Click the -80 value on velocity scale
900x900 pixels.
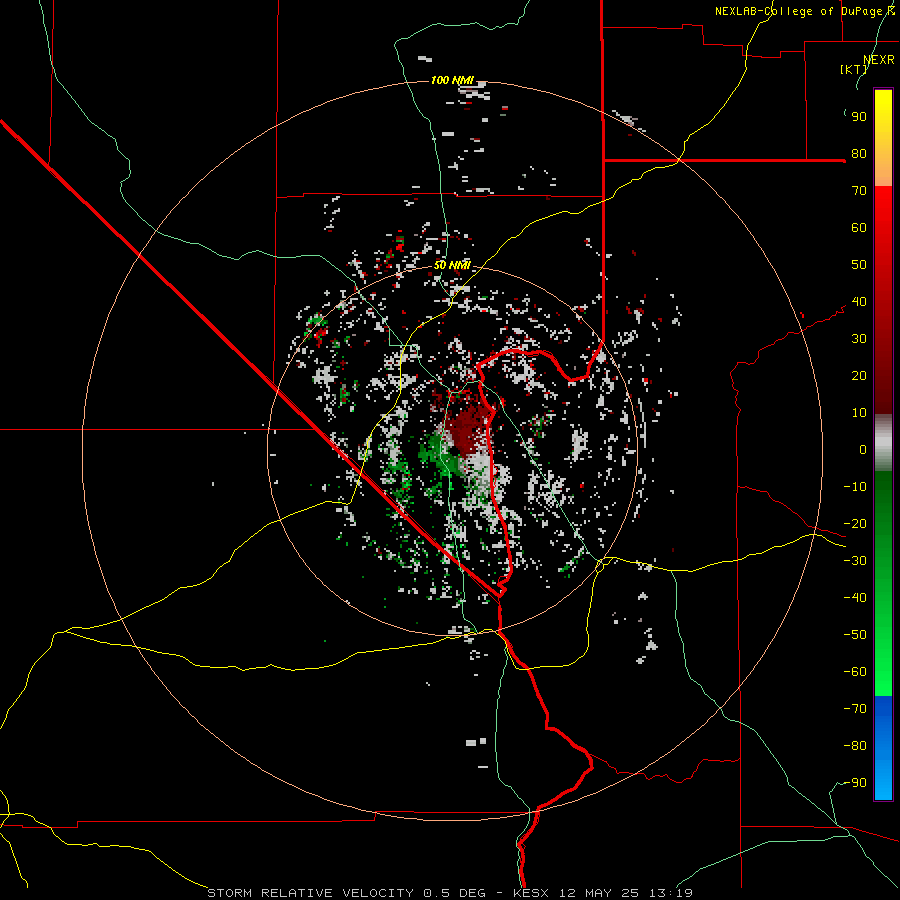click(x=855, y=746)
